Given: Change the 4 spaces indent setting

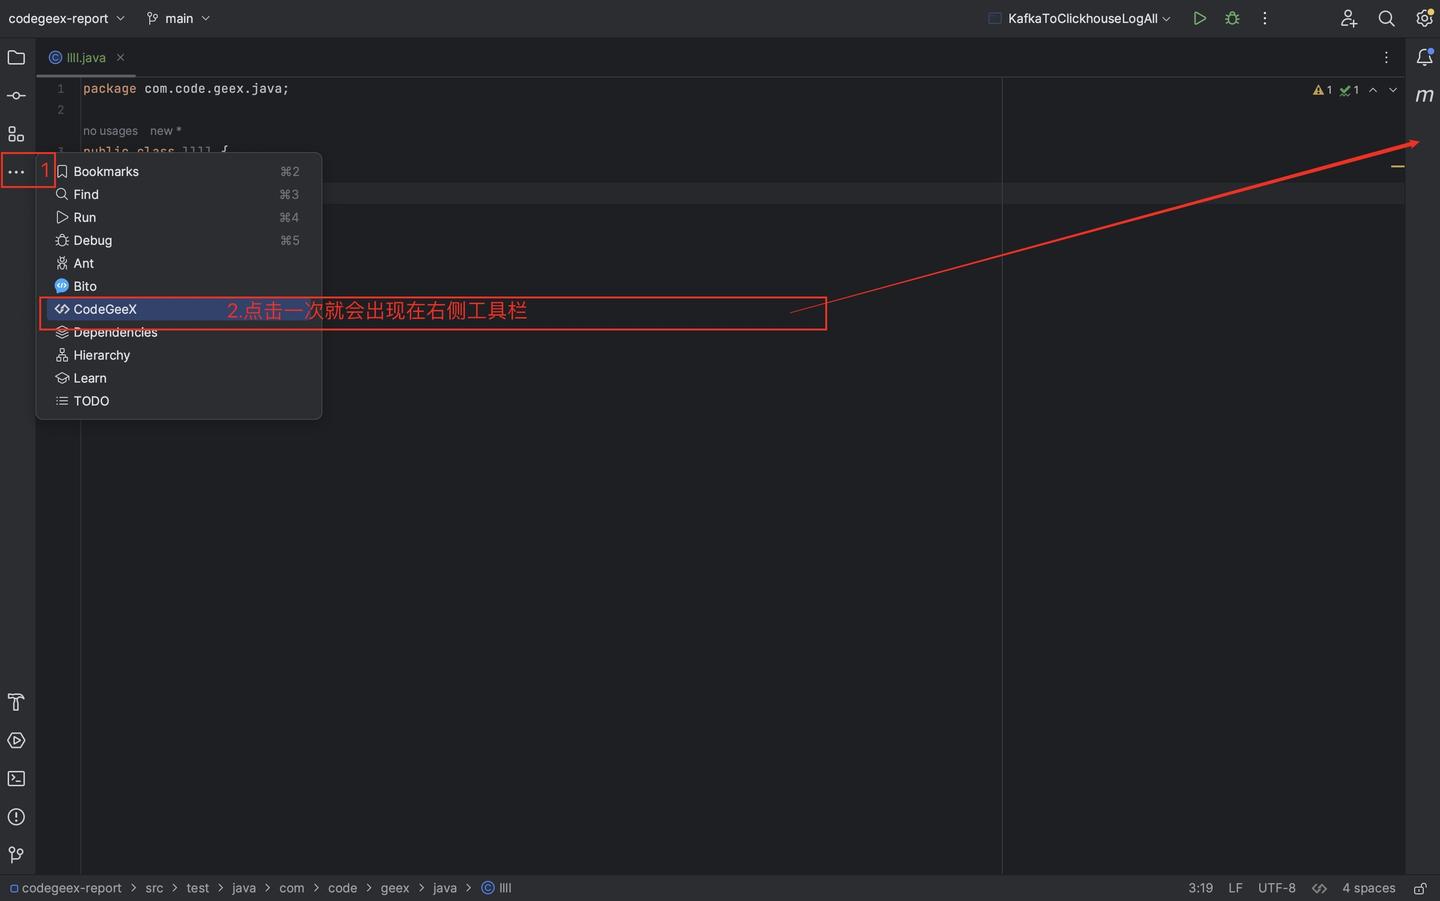Looking at the screenshot, I should (1368, 888).
